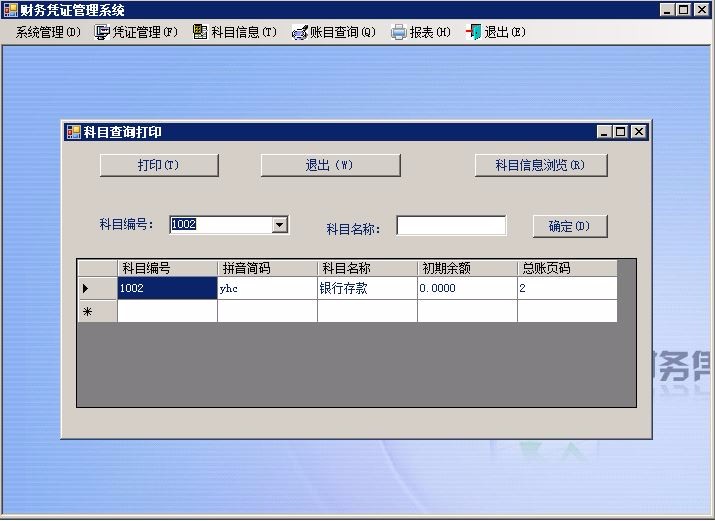Select grid cell 银行存款
Image resolution: width=715 pixels, height=521 pixels.
367,288
